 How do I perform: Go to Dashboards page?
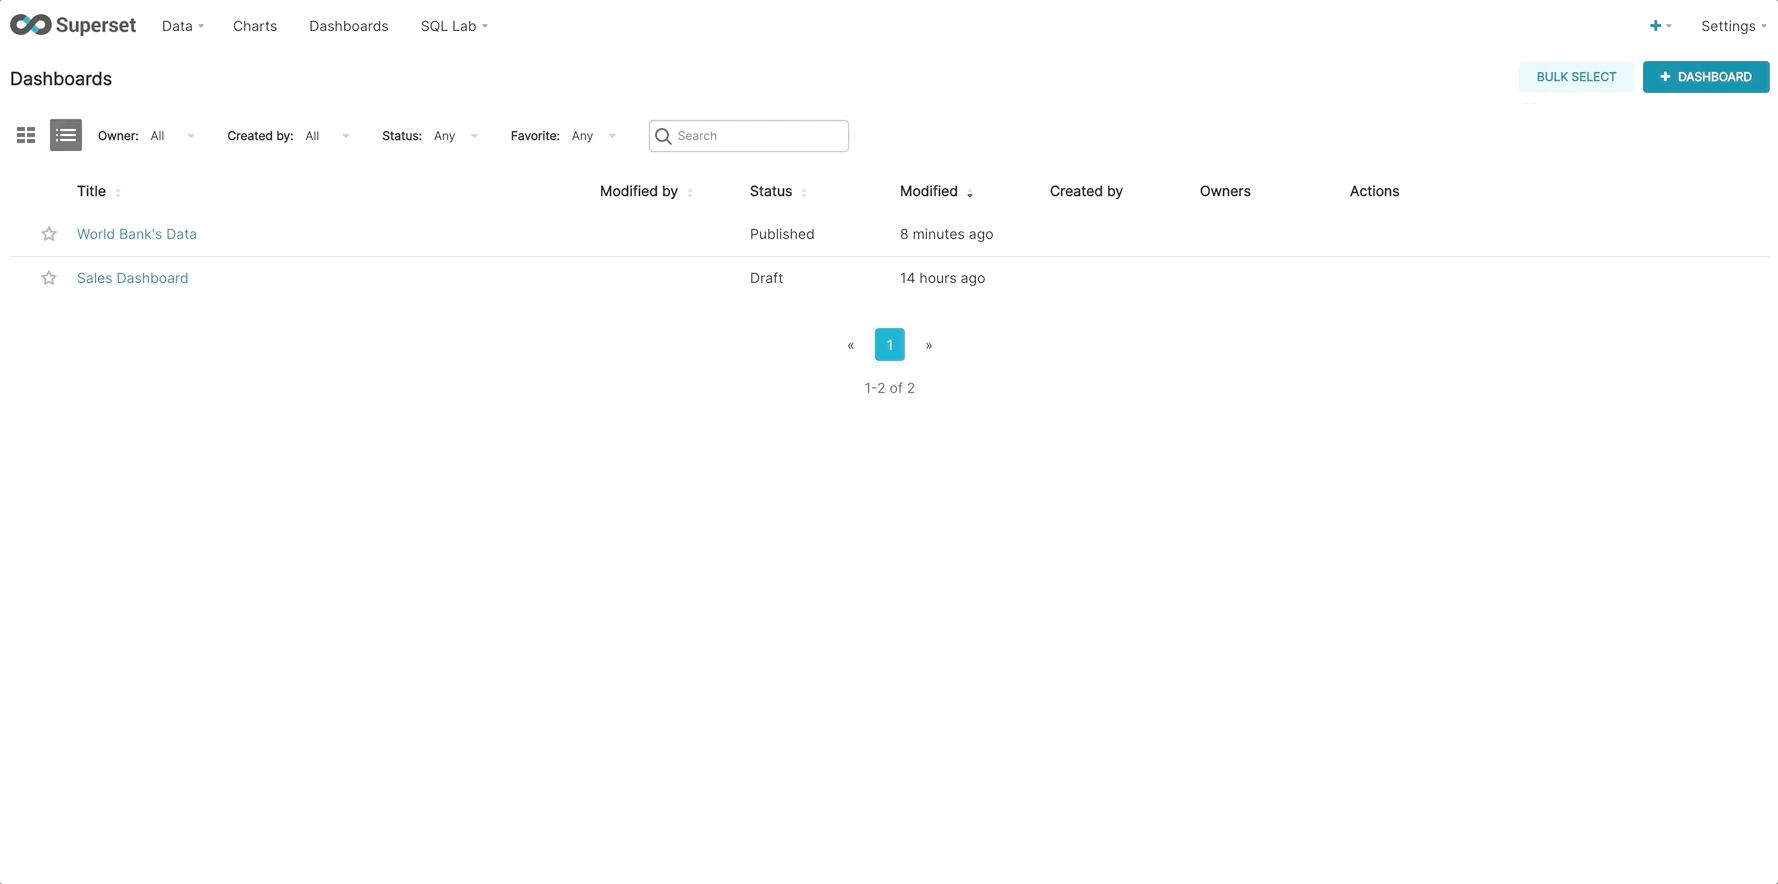tap(348, 26)
